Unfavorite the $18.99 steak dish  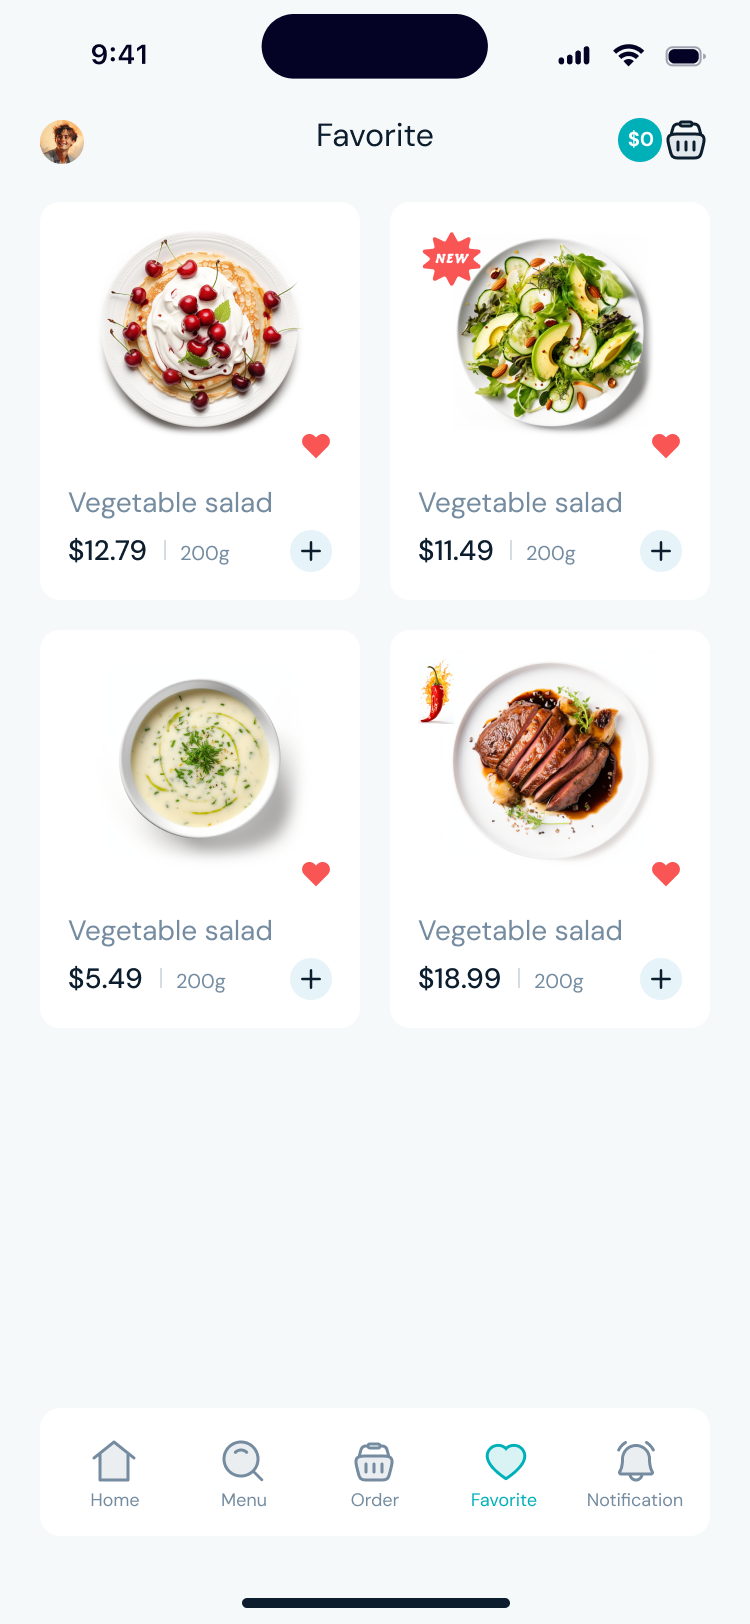coord(666,873)
